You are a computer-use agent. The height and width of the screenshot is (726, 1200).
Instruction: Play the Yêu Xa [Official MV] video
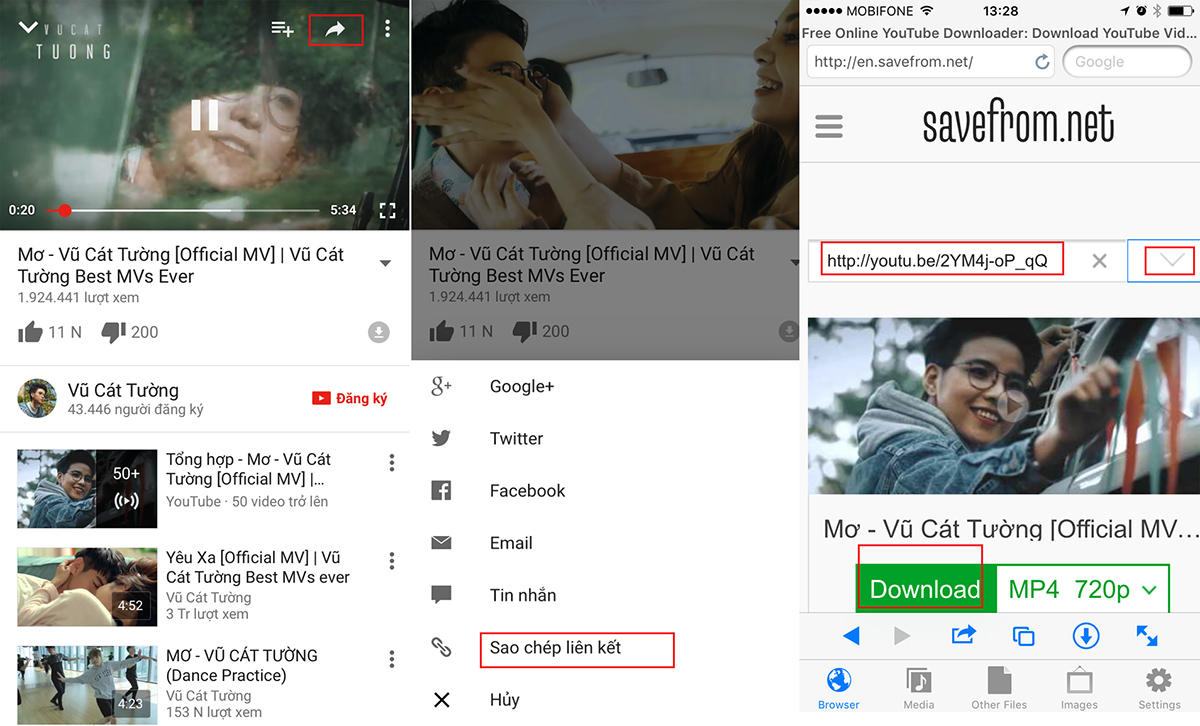(87, 586)
